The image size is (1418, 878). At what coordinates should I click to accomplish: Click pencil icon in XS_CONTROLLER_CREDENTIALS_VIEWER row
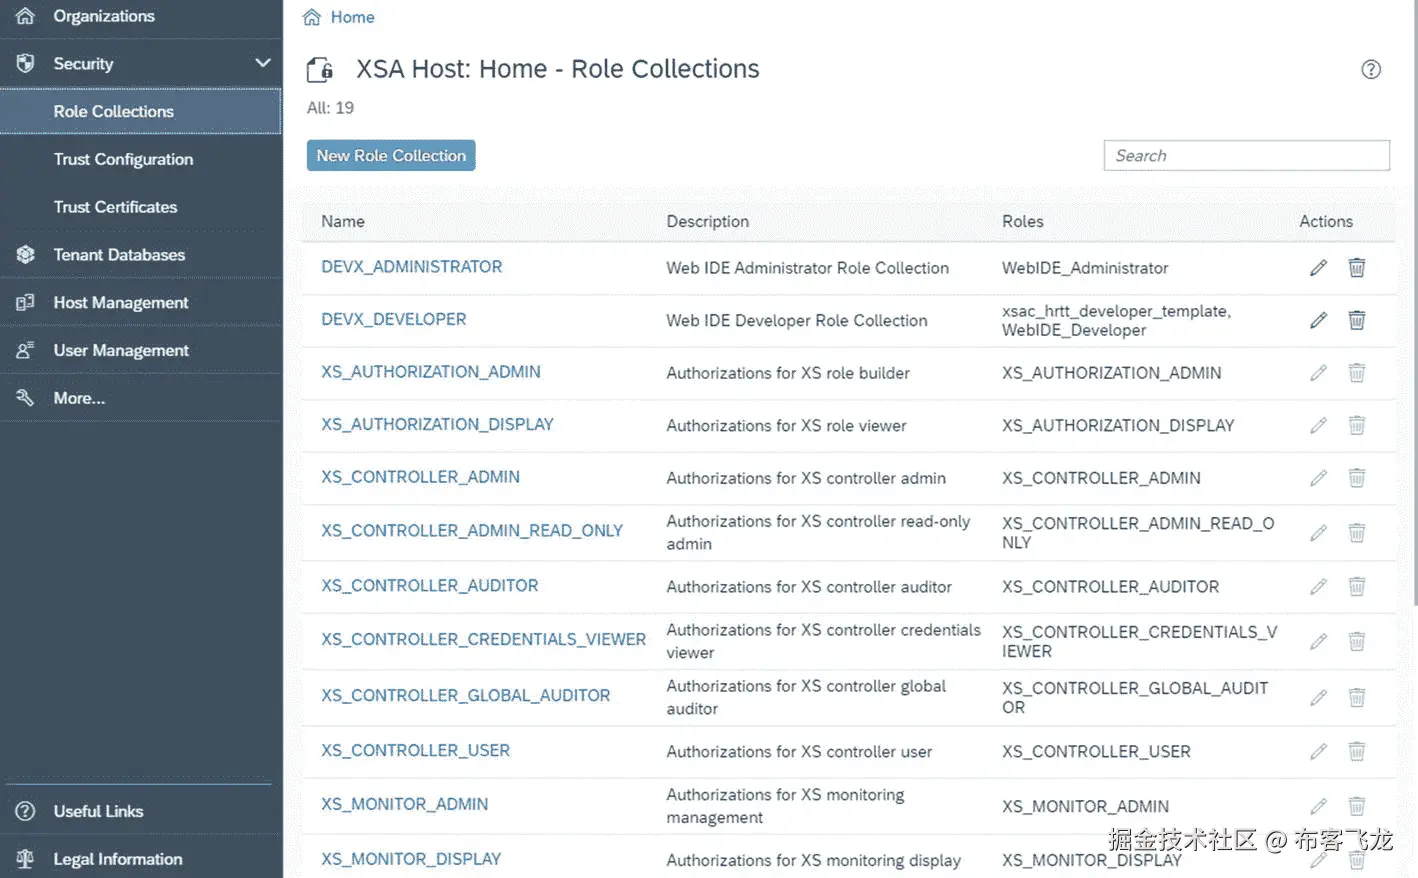point(1318,641)
